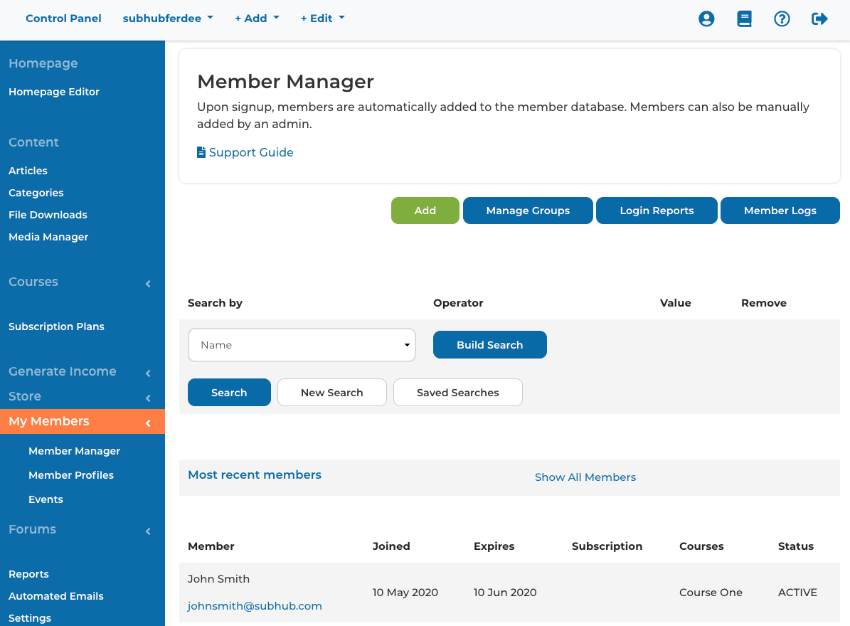Open the documentation book icon
Image resolution: width=850 pixels, height=626 pixels.
(744, 18)
